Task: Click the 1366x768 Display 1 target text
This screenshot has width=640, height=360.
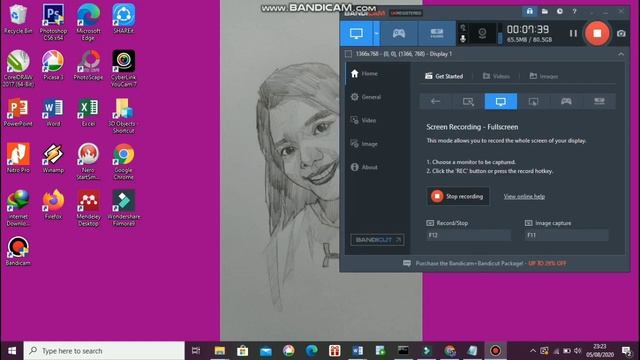Action: point(404,54)
